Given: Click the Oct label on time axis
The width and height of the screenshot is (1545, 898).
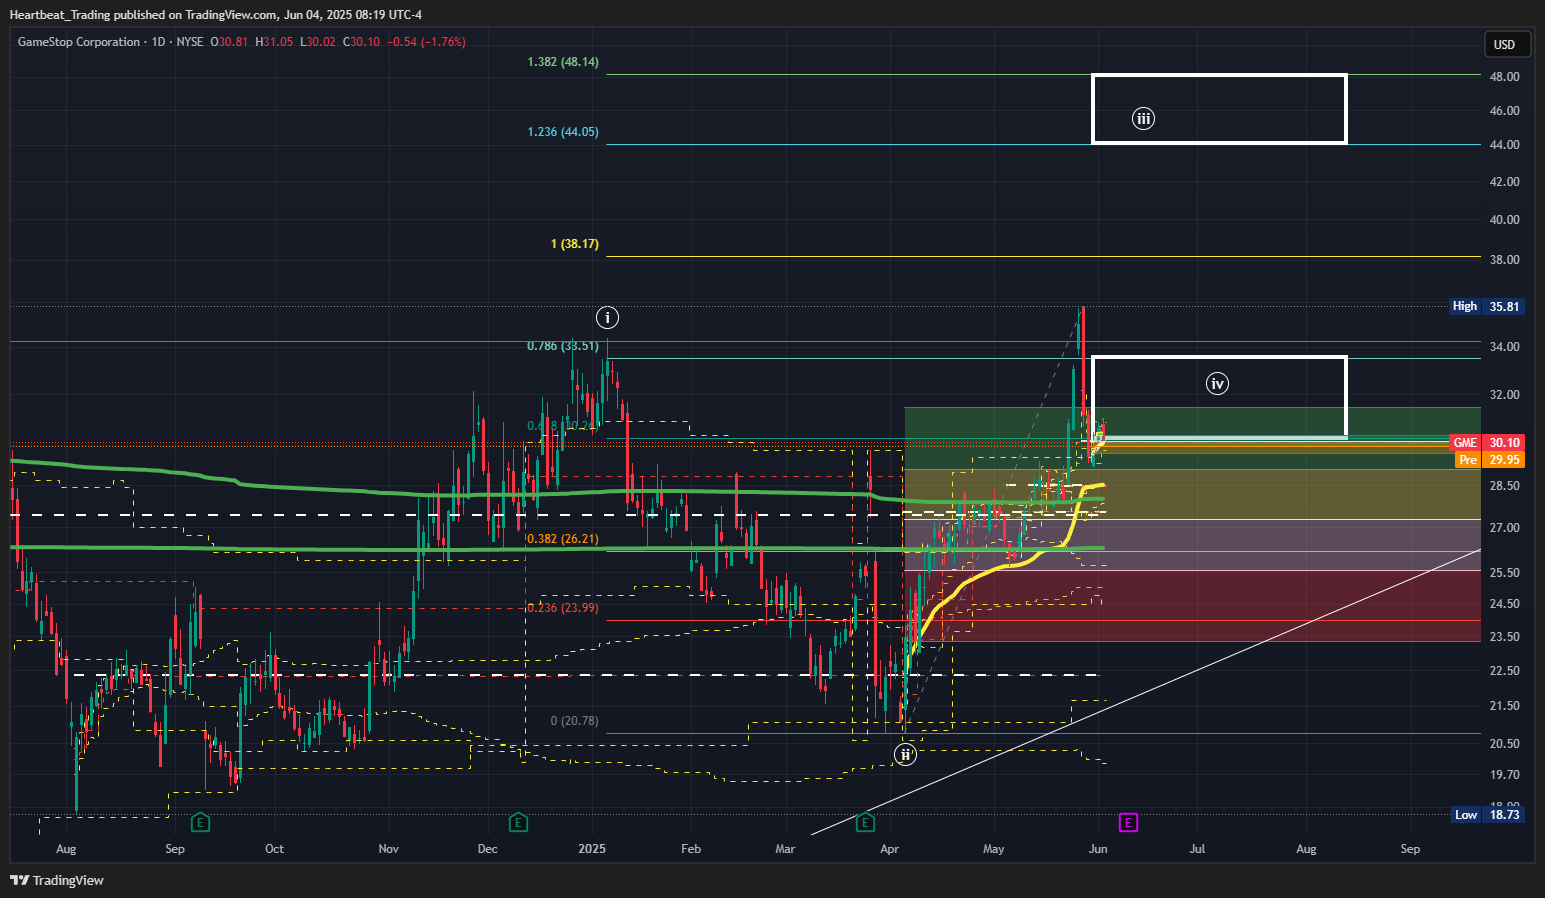Looking at the screenshot, I should [274, 849].
